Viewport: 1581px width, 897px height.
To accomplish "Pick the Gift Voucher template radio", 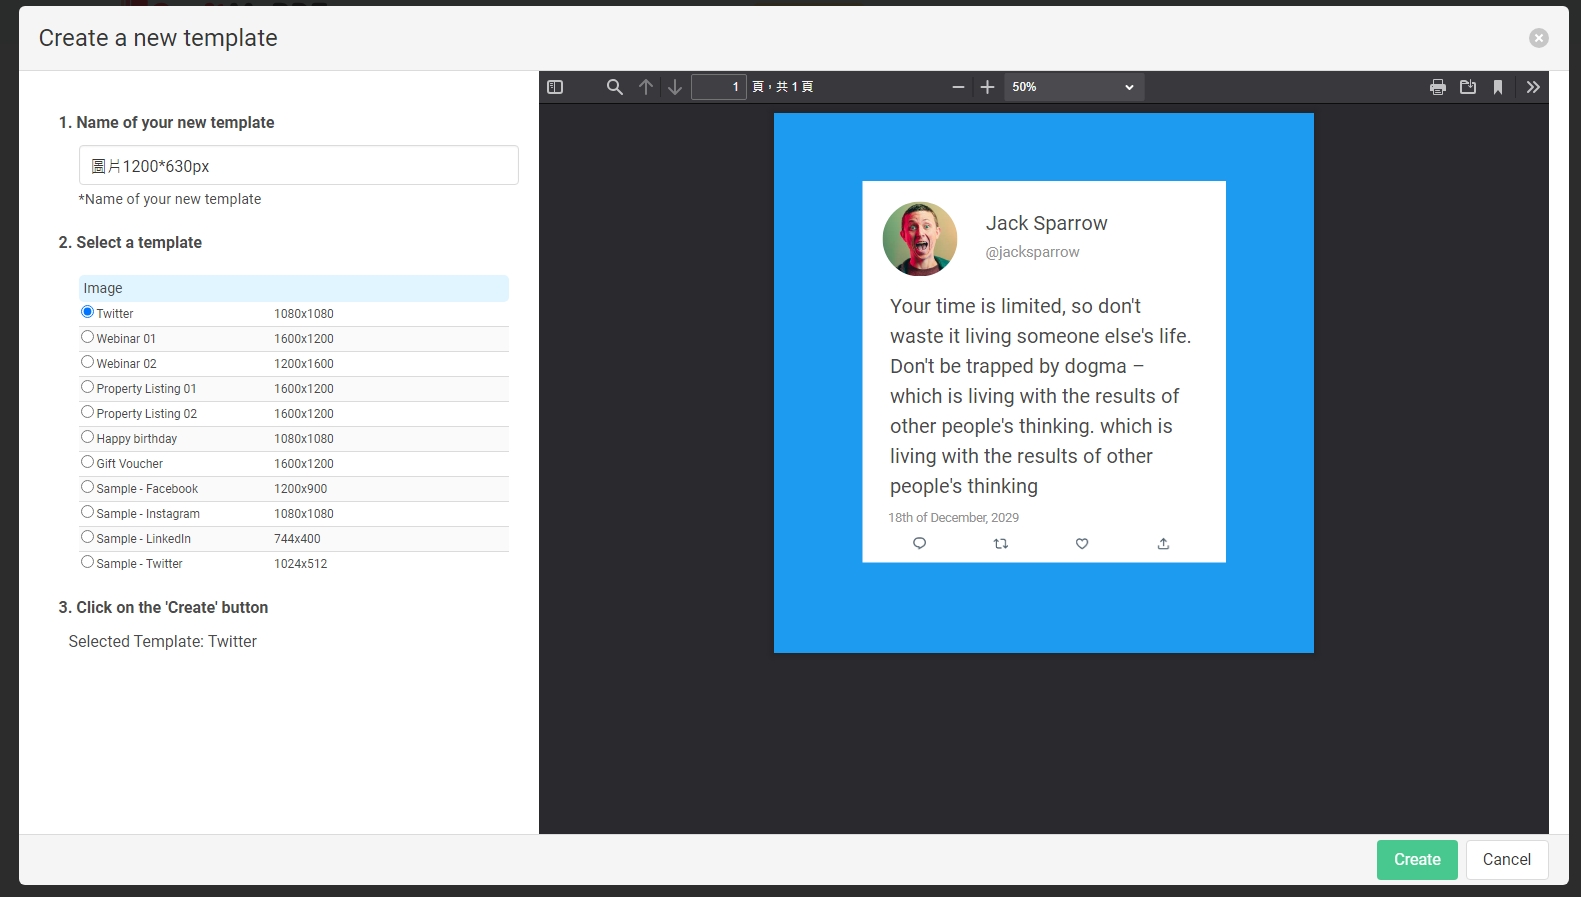I will [x=88, y=462].
